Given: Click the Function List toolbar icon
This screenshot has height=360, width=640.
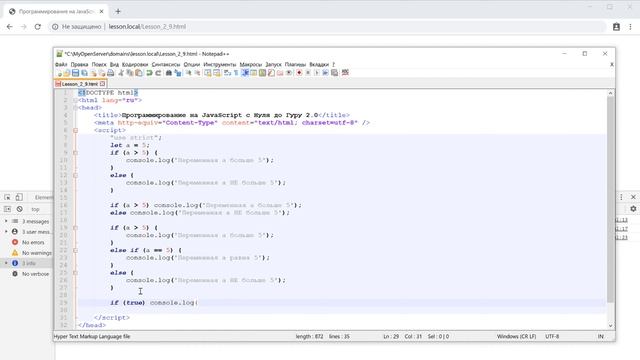Looking at the screenshot, I should coord(271,73).
